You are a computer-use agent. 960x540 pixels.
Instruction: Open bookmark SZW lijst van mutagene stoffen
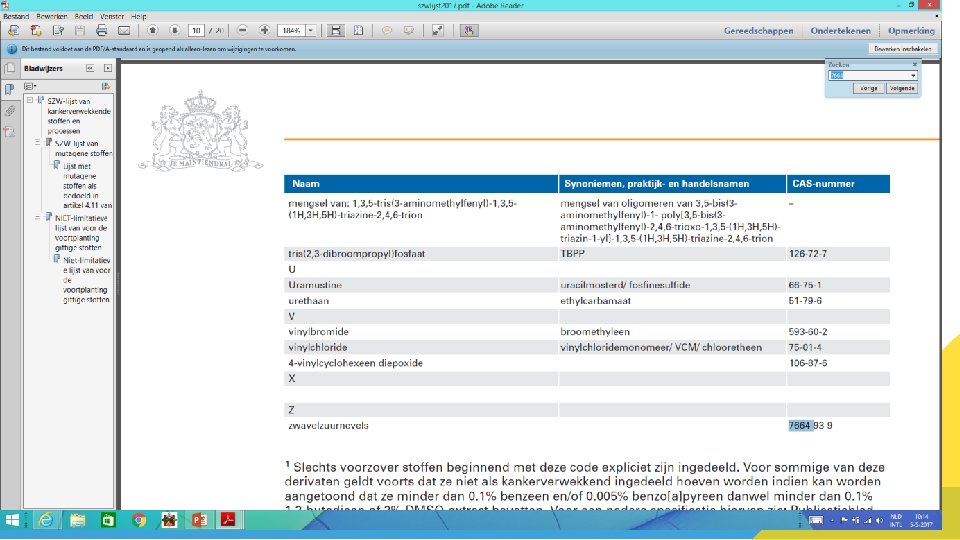83,148
